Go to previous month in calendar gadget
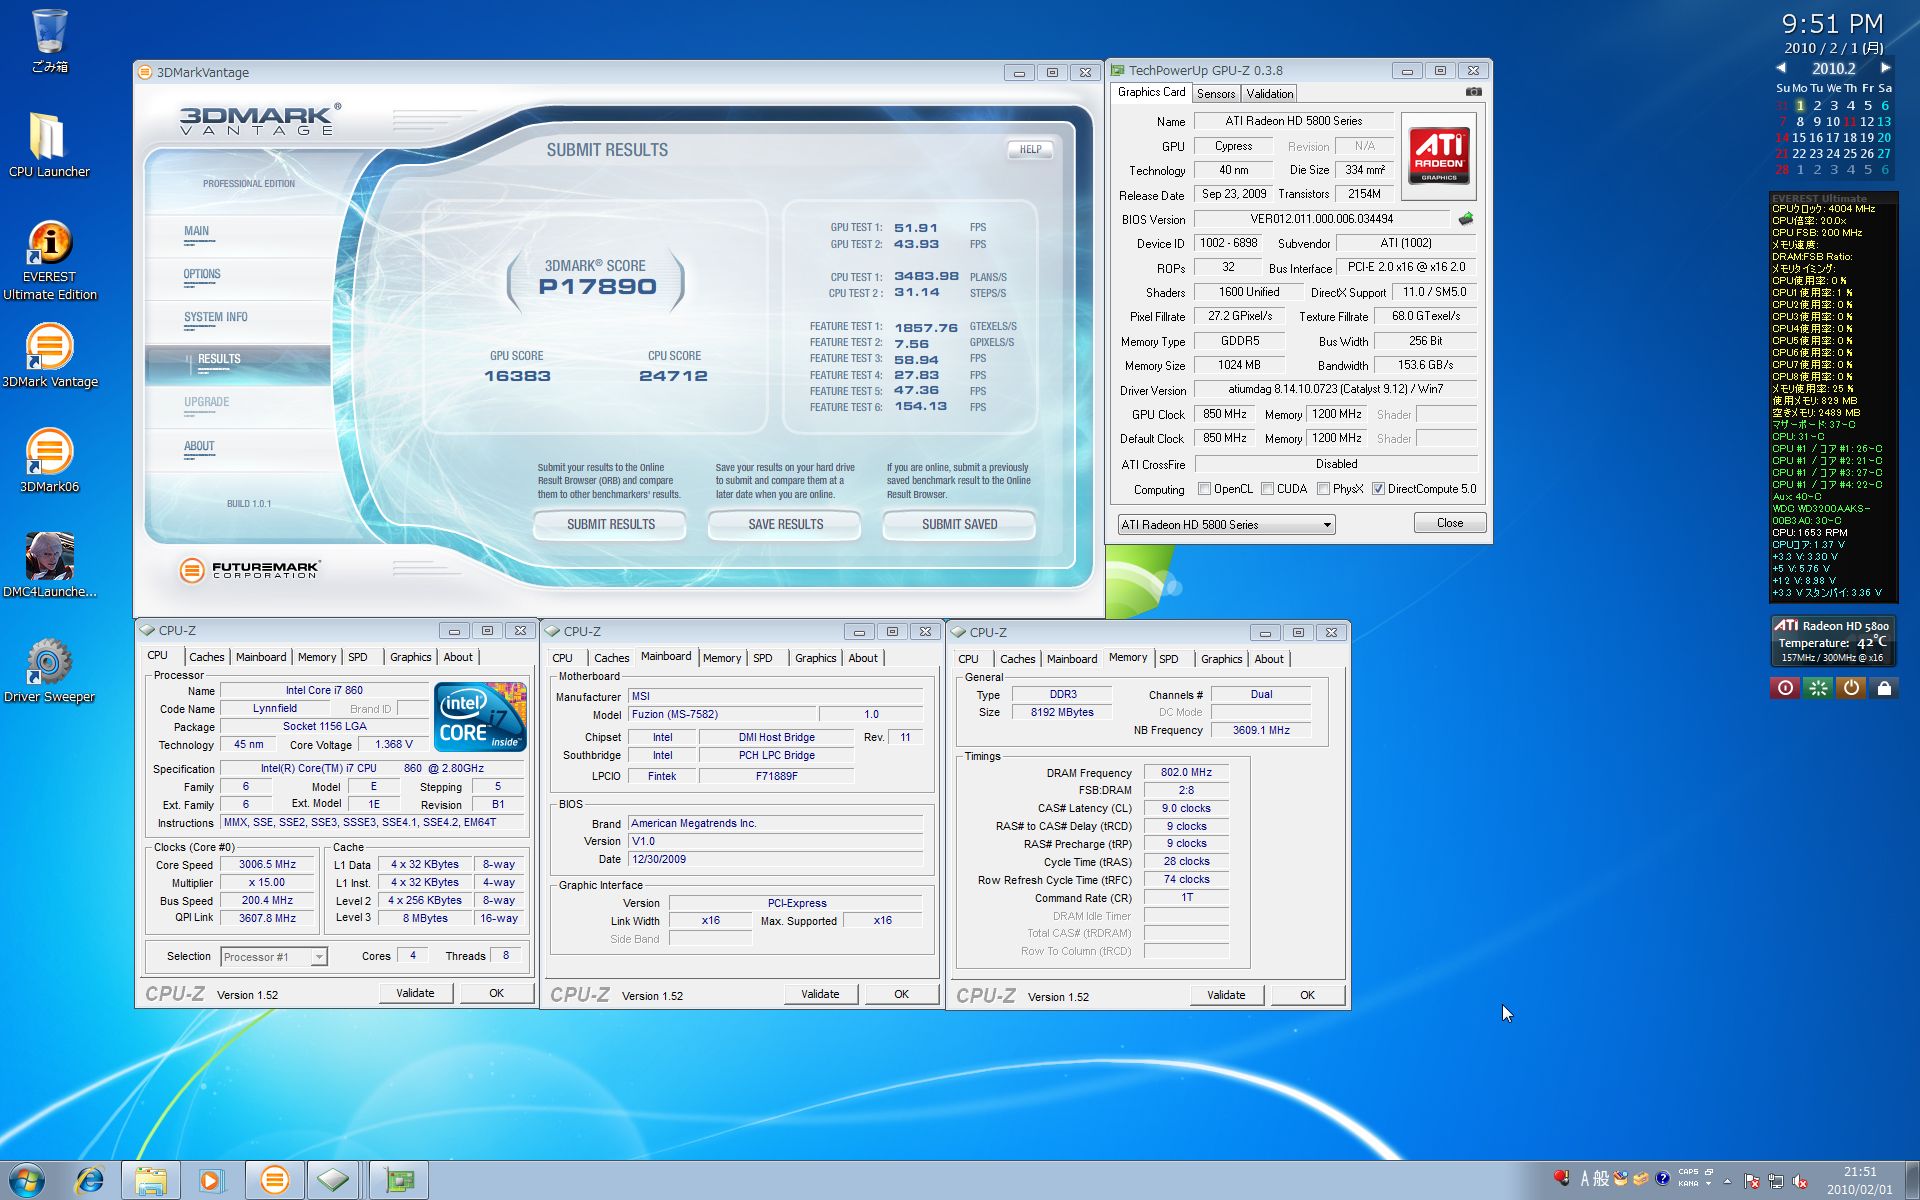This screenshot has height=1200, width=1920. [1781, 68]
